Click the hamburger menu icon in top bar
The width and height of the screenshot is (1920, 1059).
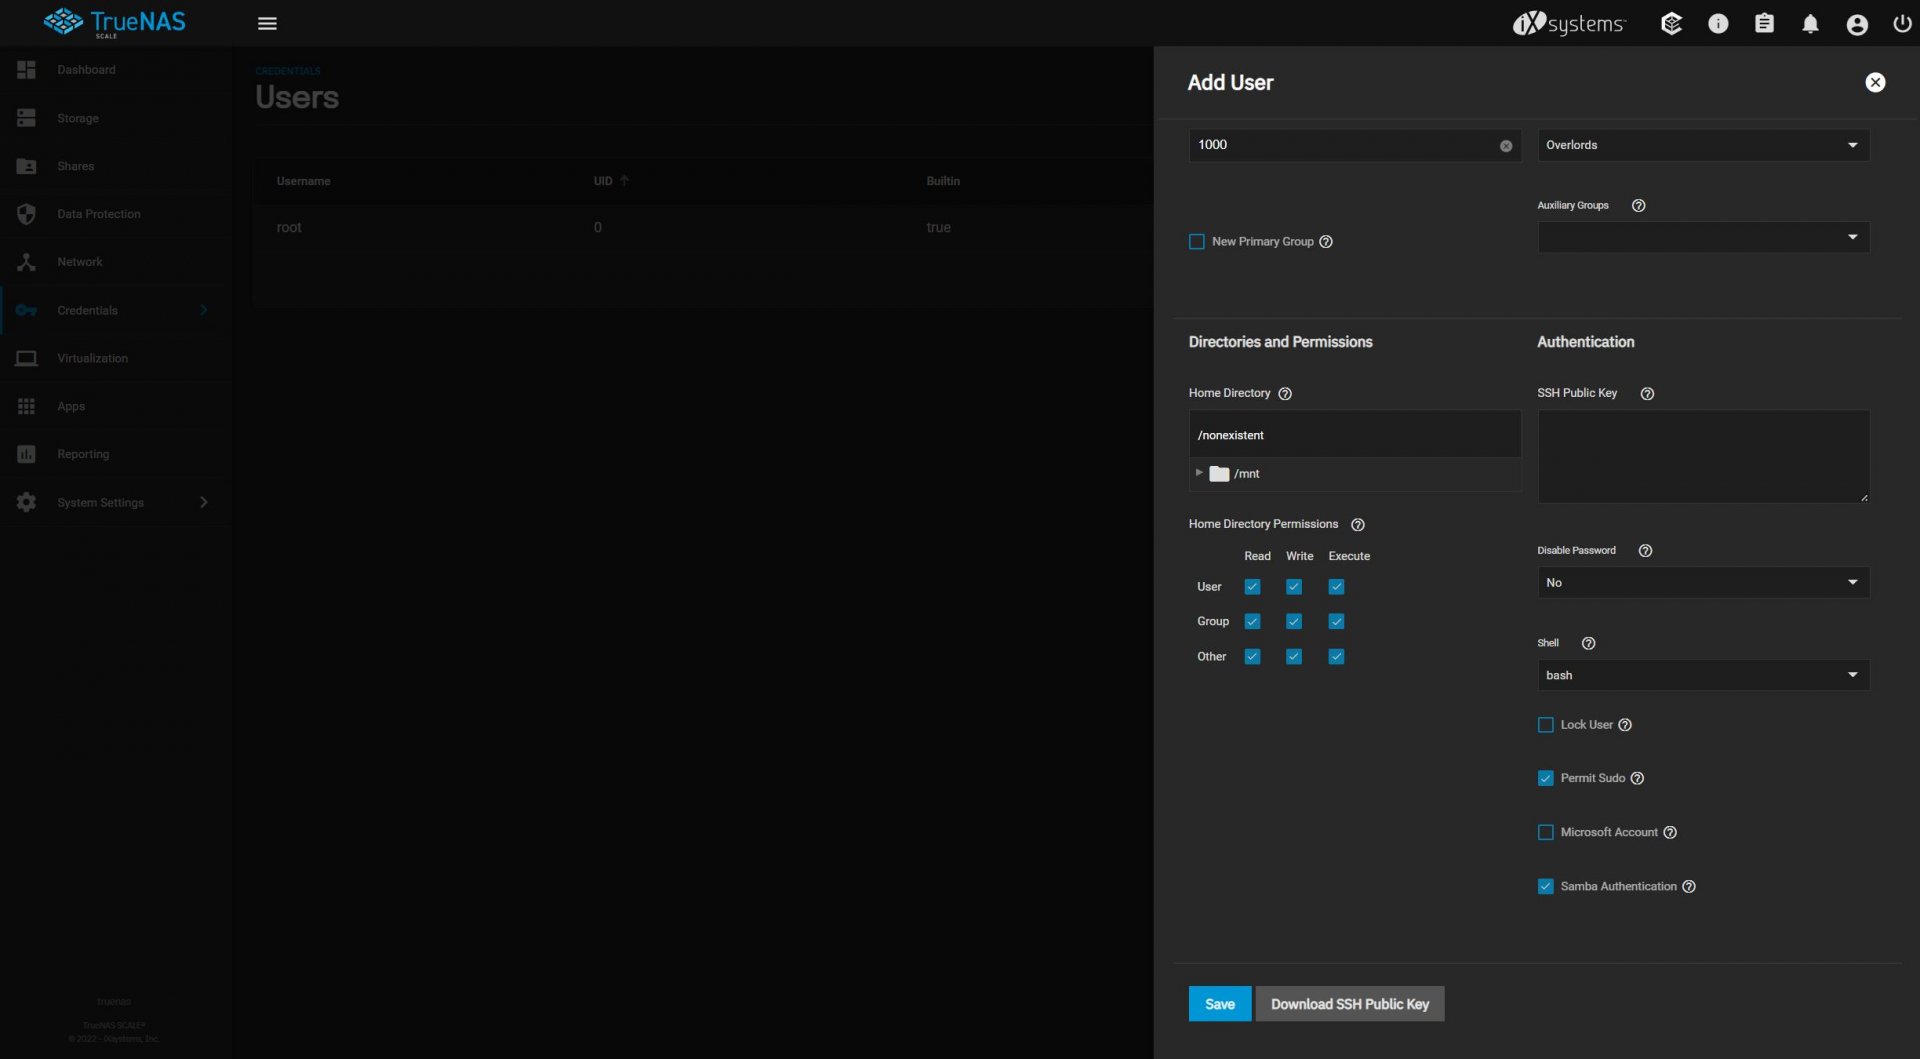267,23
